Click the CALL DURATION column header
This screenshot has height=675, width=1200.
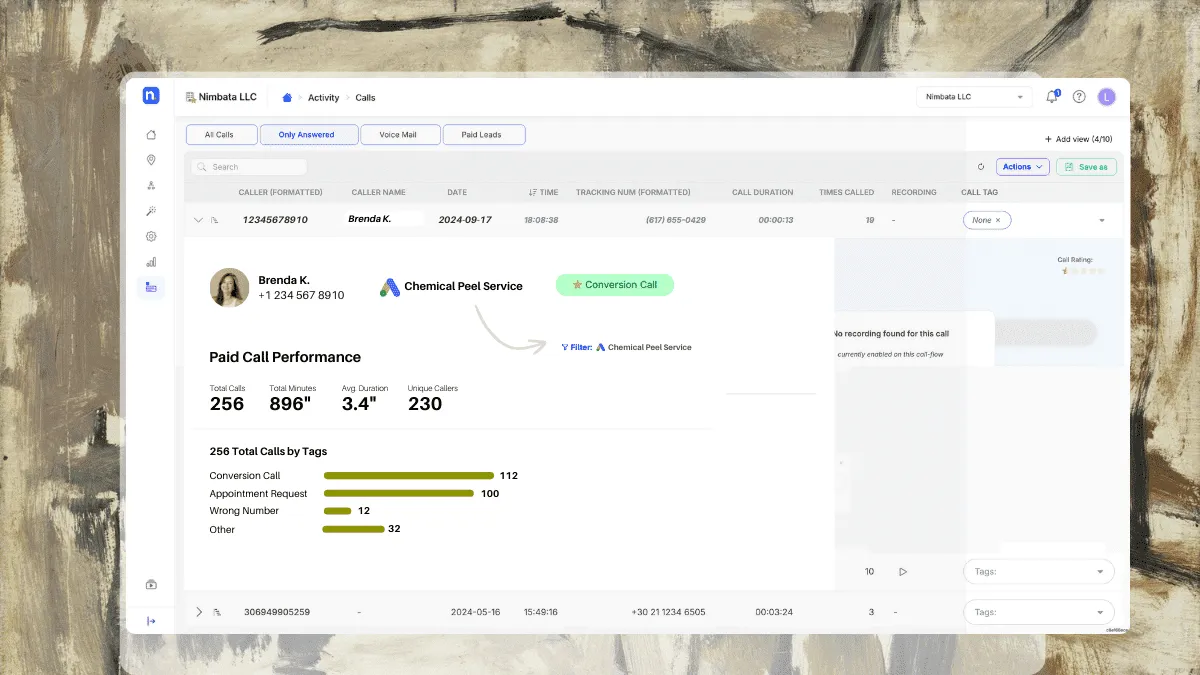[763, 192]
